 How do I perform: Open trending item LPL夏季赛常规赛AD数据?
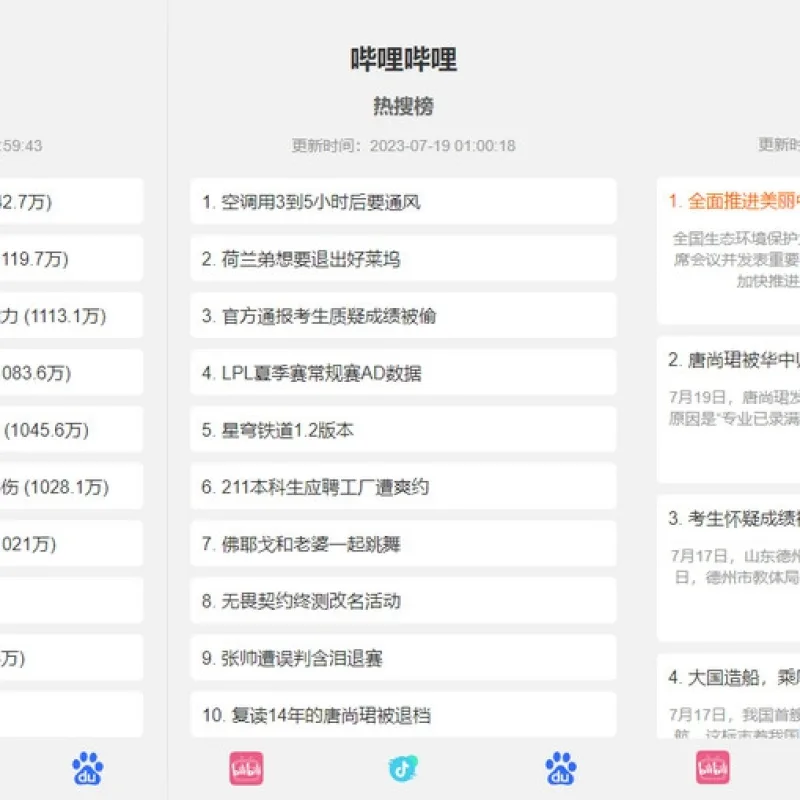[x=403, y=373]
